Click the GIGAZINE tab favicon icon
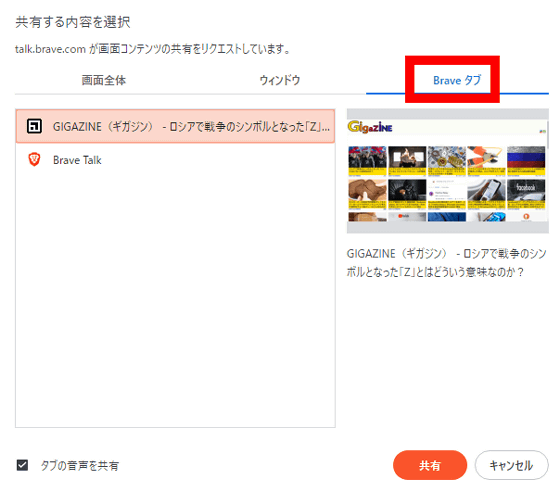Image resolution: width=560 pixels, height=492 pixels. pyautogui.click(x=34, y=126)
